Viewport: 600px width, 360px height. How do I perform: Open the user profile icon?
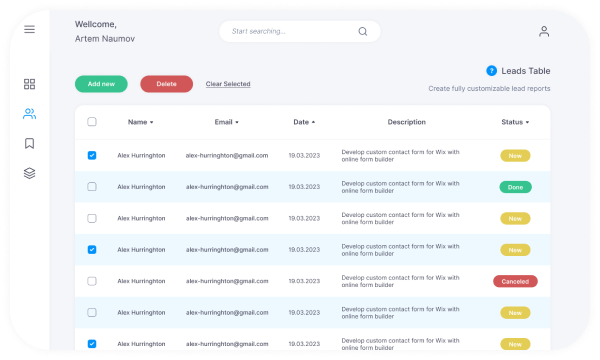tap(544, 31)
